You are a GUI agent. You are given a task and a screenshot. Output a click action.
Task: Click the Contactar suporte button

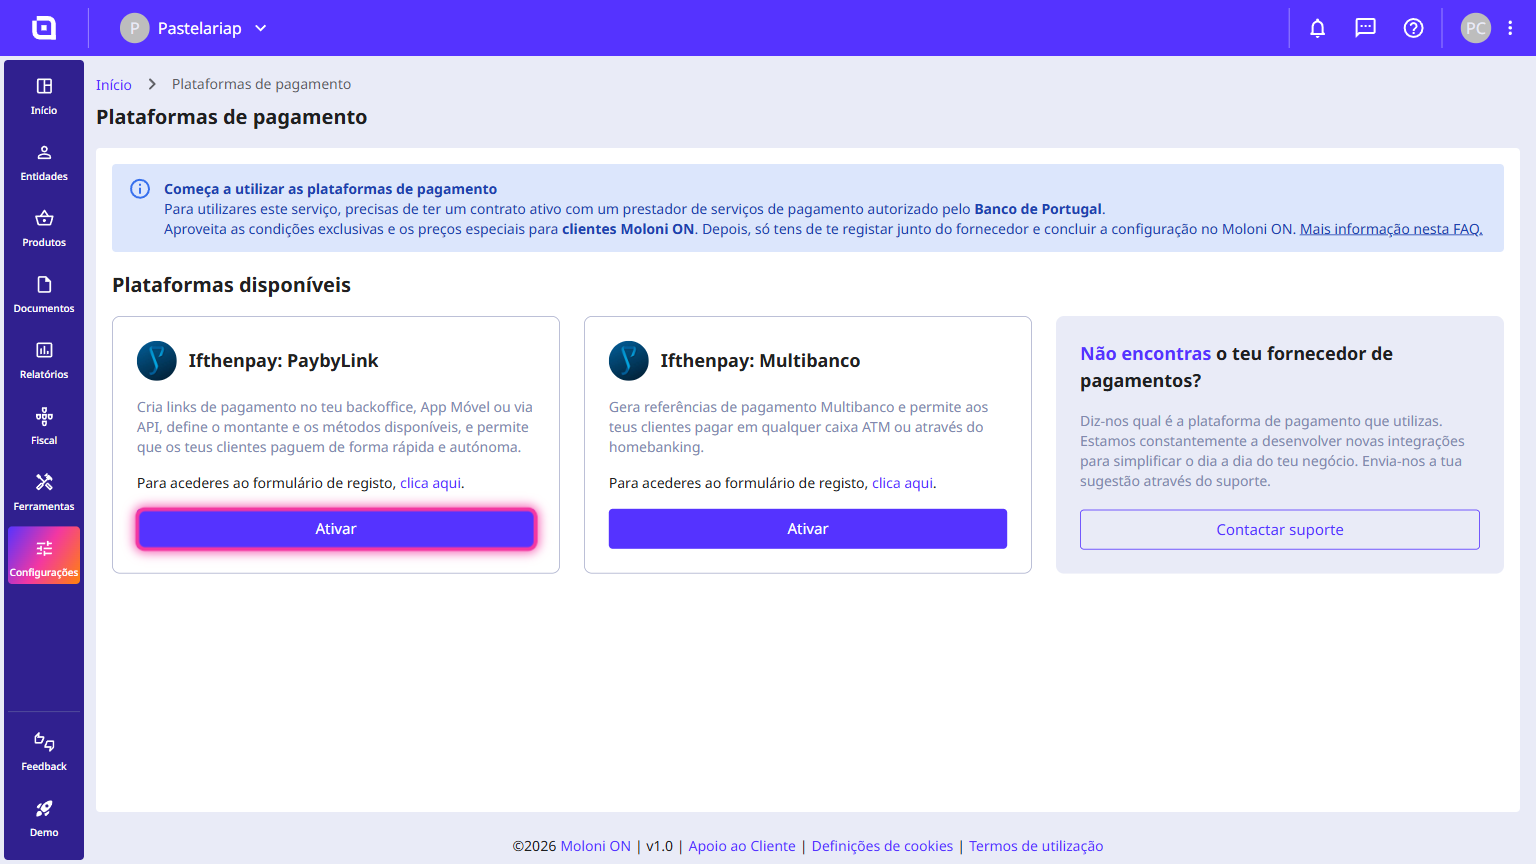click(x=1280, y=530)
